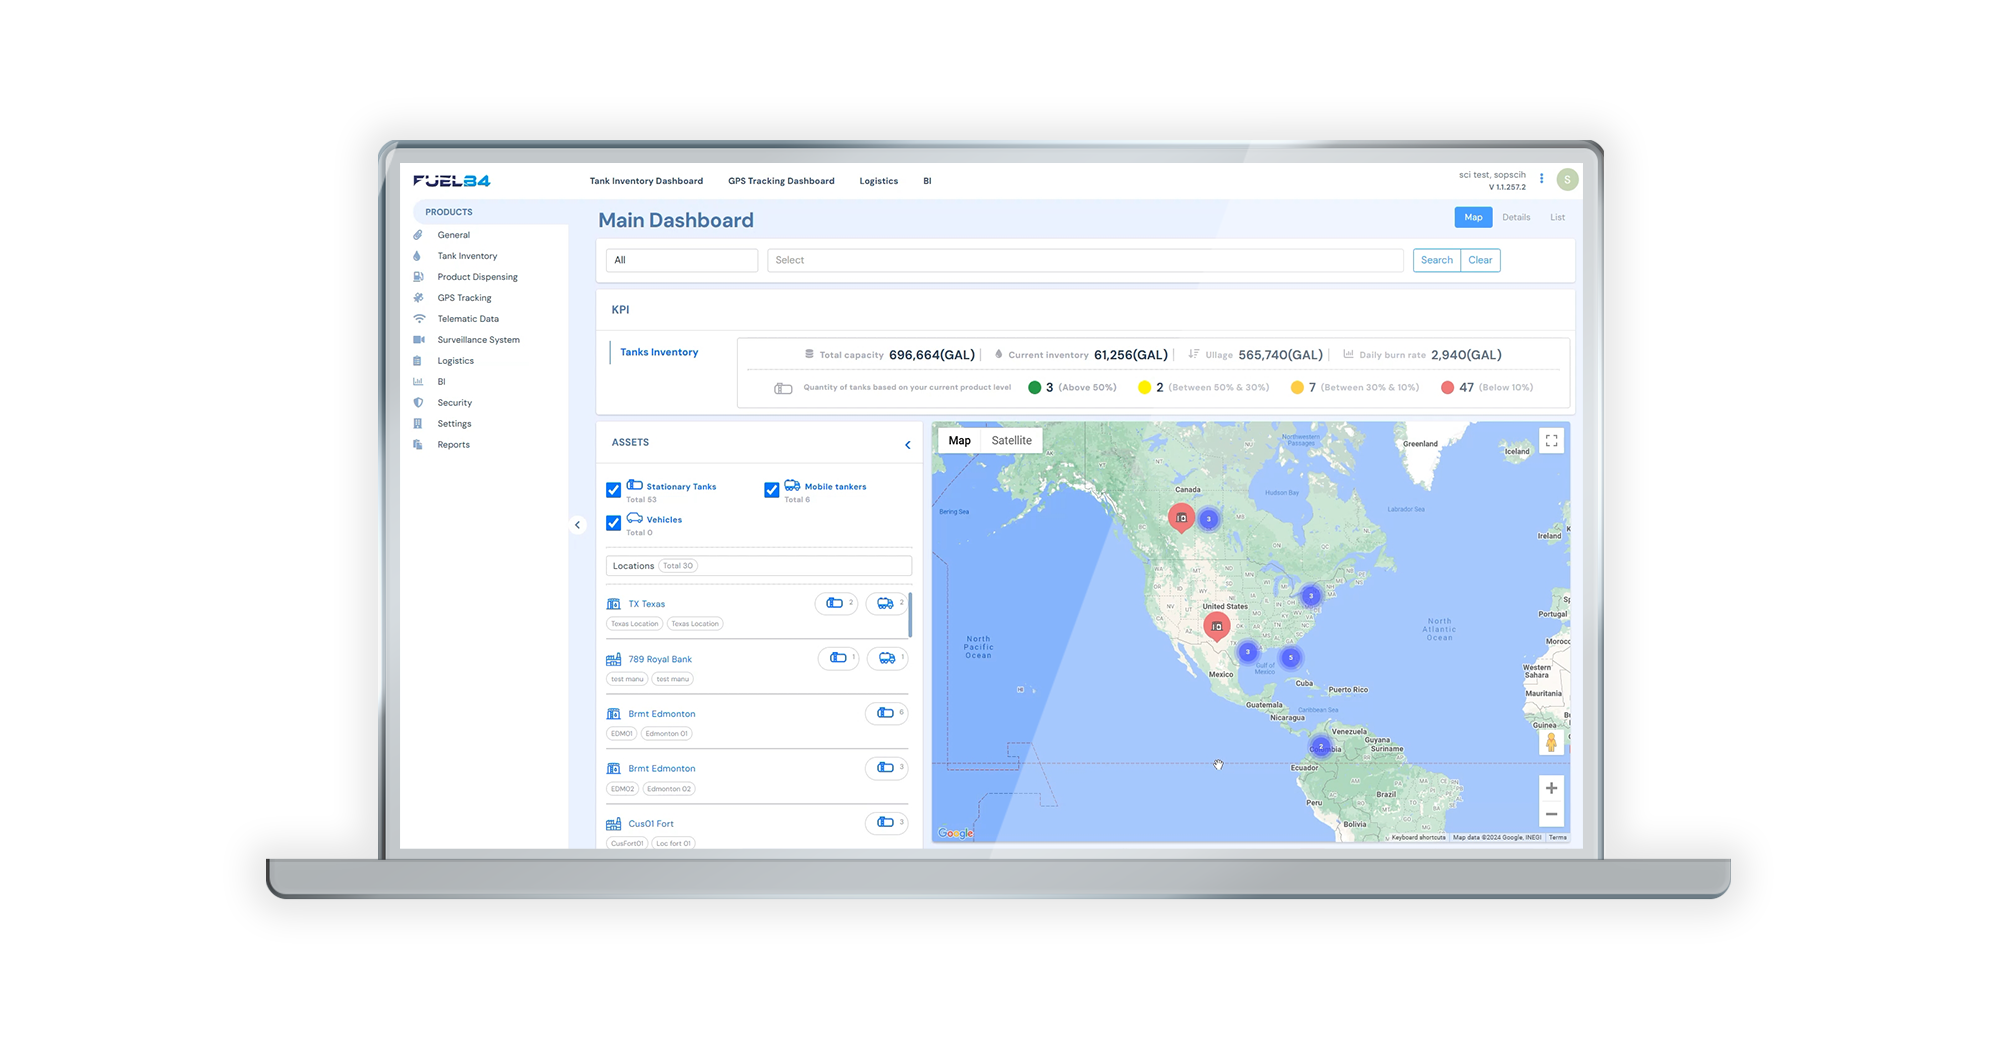
Task: Click the Search button
Action: tap(1436, 260)
